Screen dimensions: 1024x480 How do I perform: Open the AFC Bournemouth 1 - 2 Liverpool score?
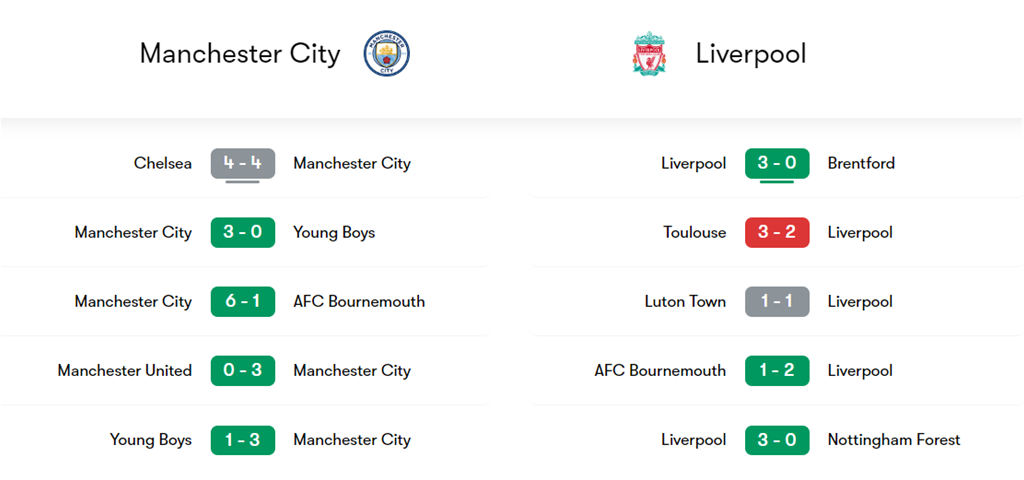click(x=777, y=370)
